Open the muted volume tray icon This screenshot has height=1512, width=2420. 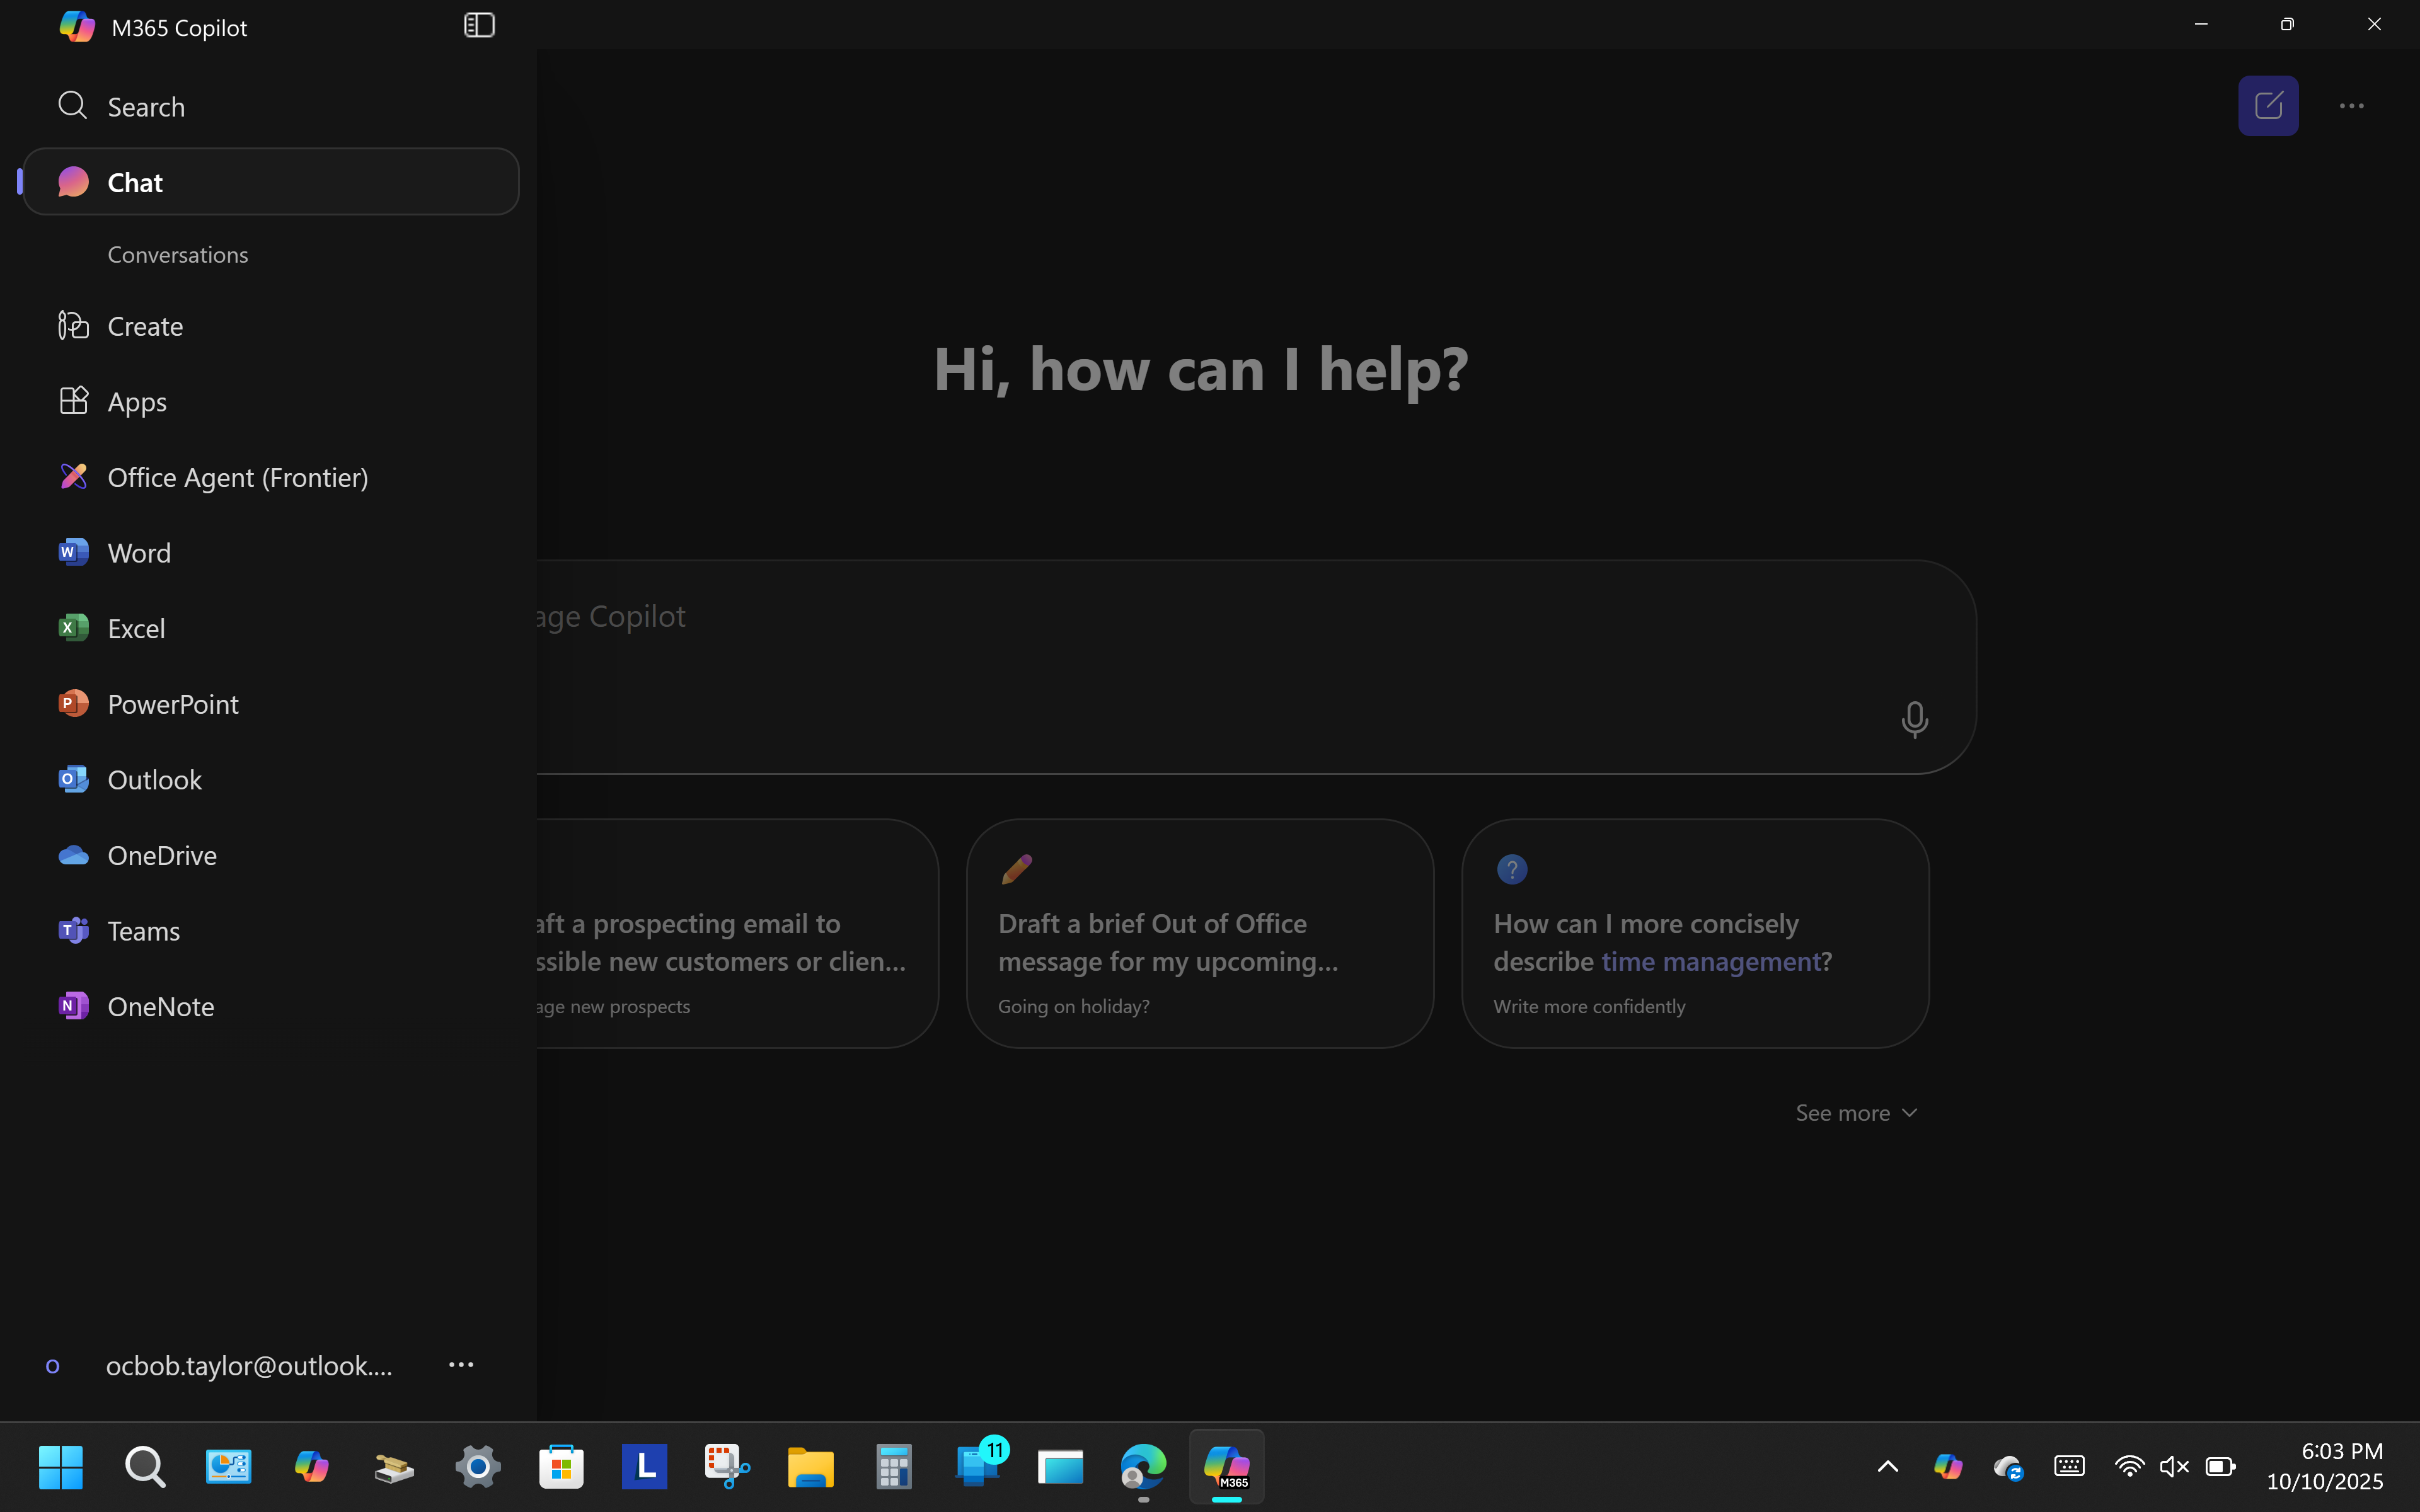(x=2174, y=1467)
